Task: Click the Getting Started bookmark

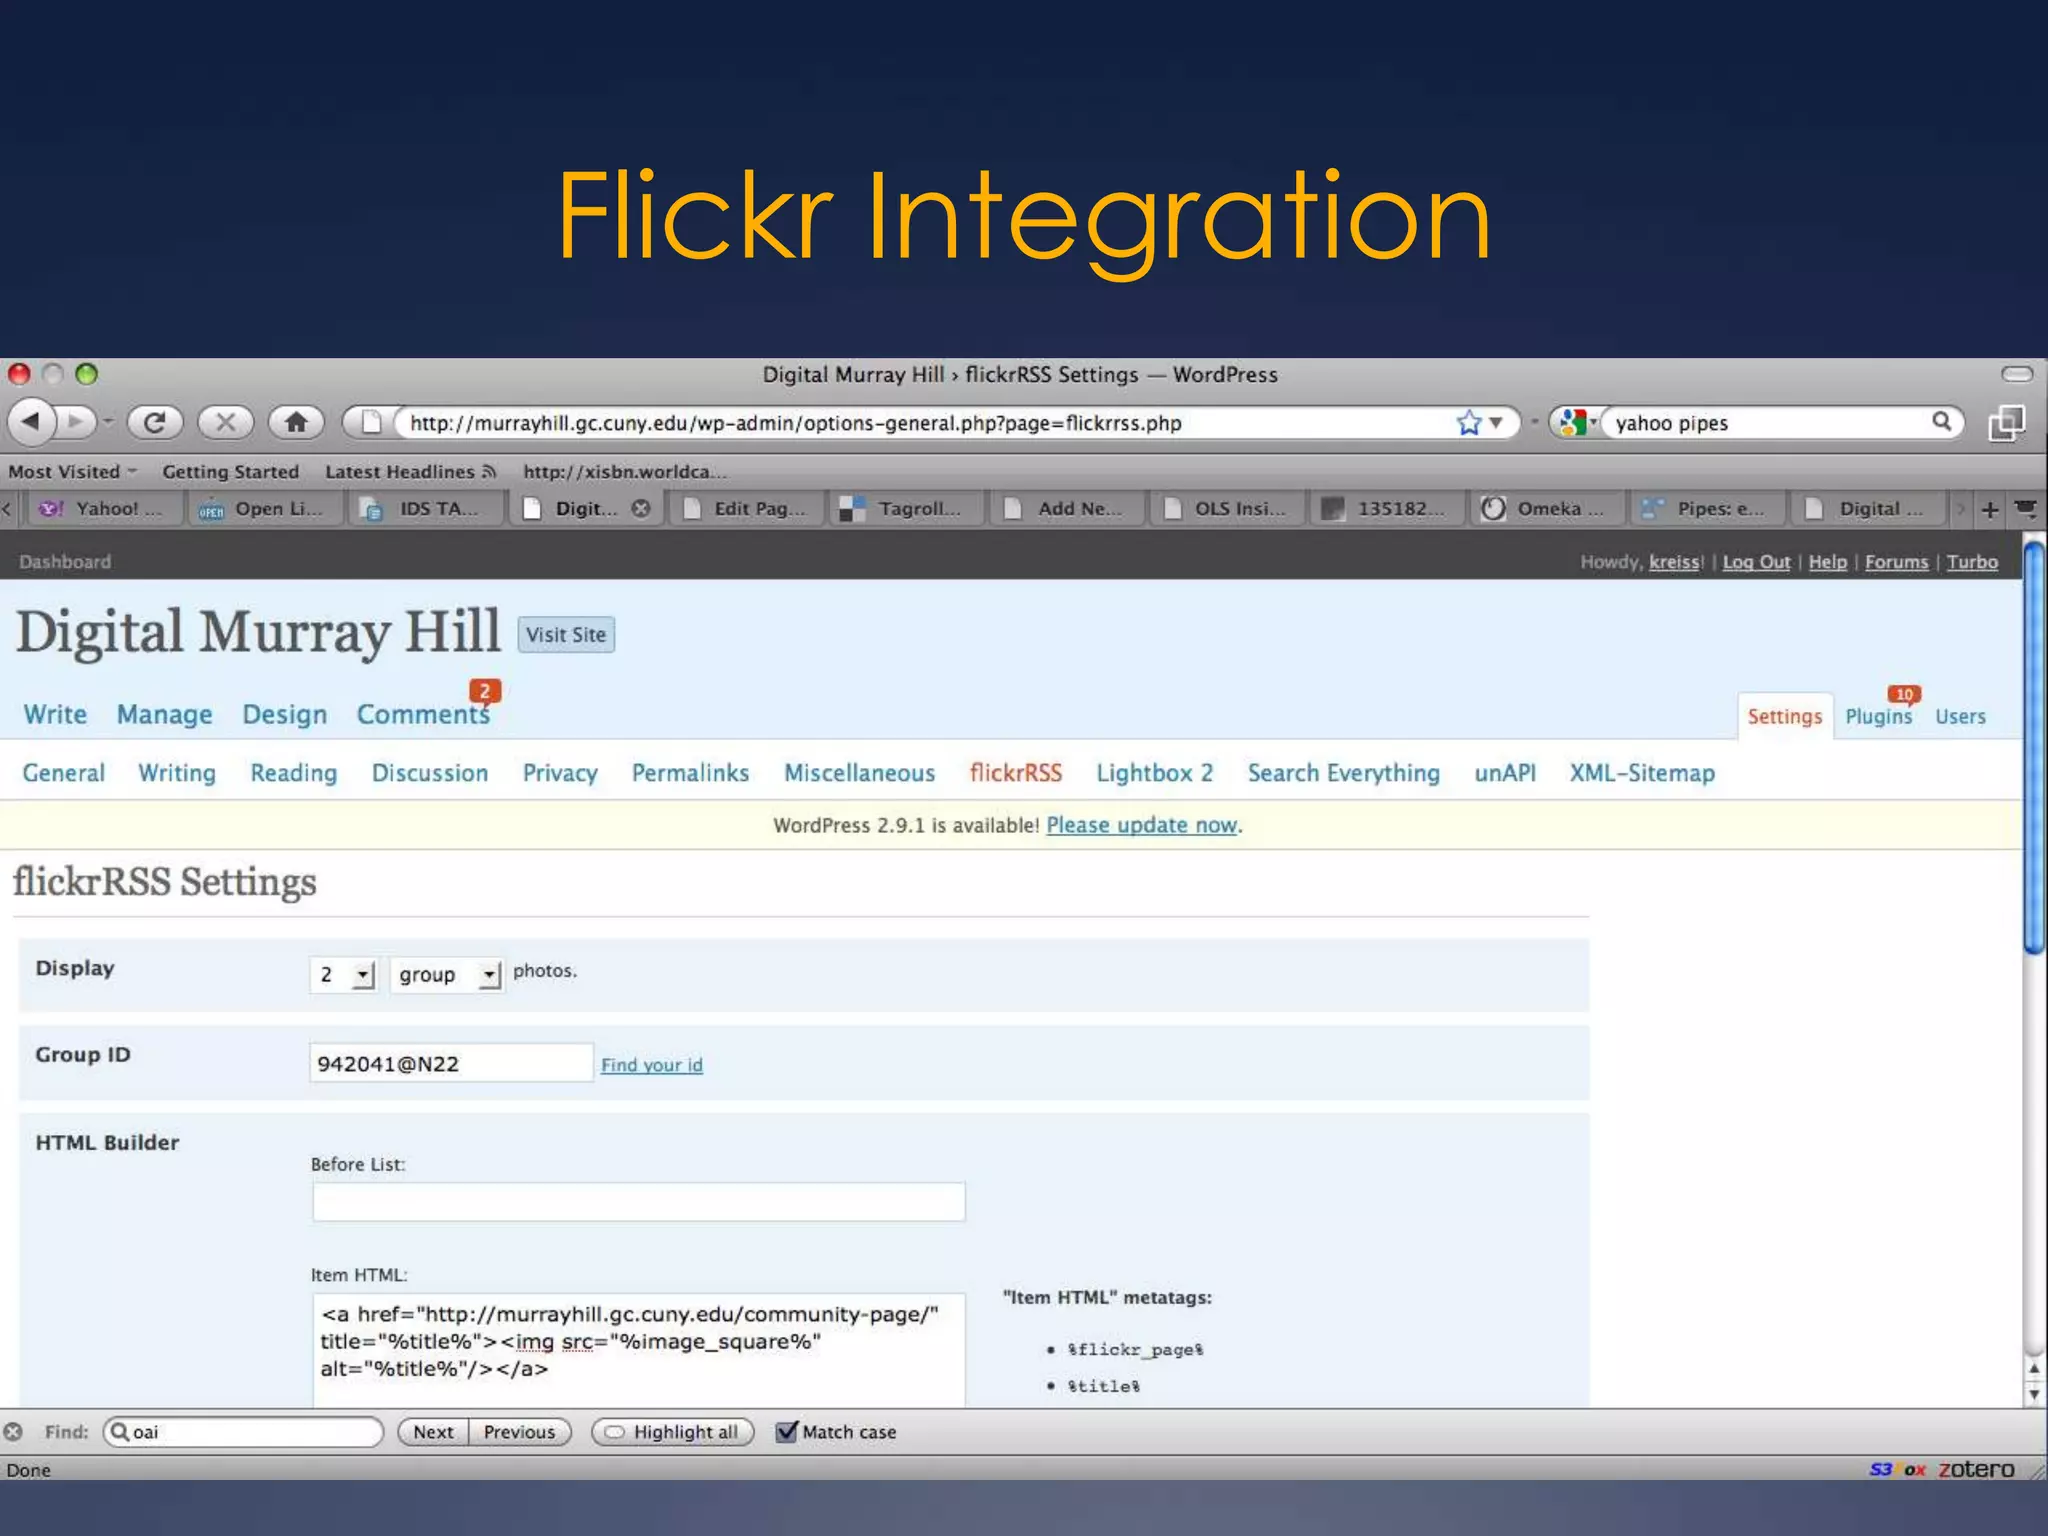Action: (230, 471)
